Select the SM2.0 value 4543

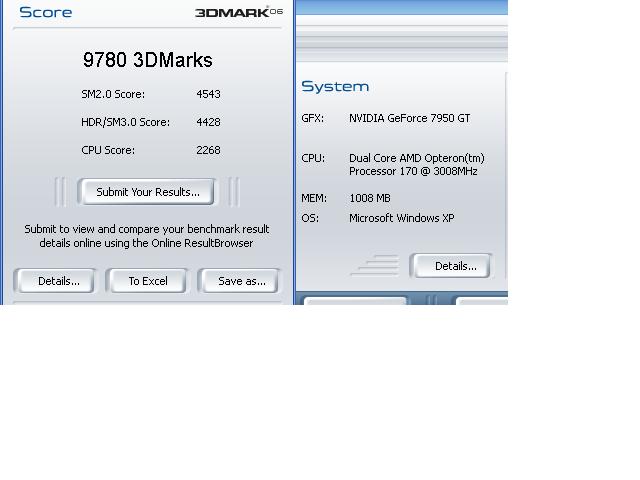208,94
